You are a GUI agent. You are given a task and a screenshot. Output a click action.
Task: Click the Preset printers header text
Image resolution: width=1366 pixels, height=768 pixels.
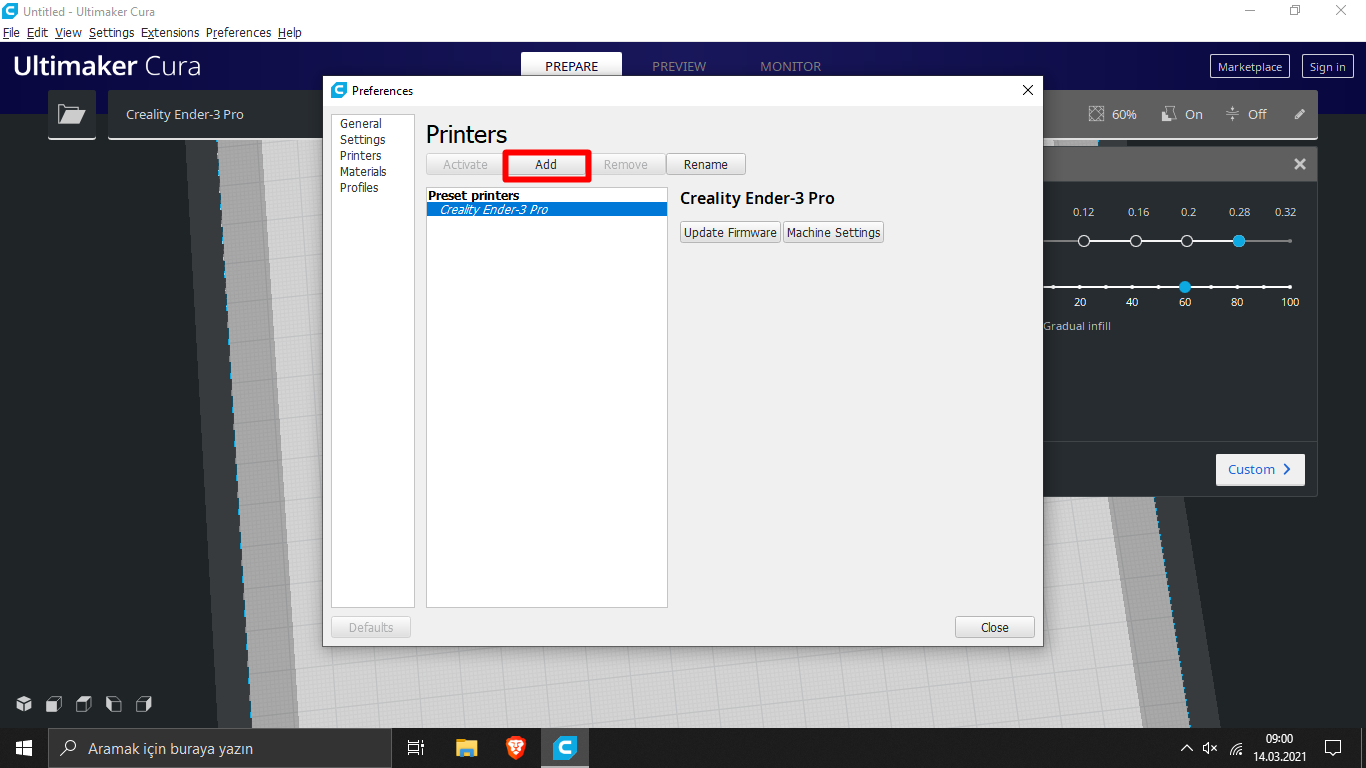[474, 195]
